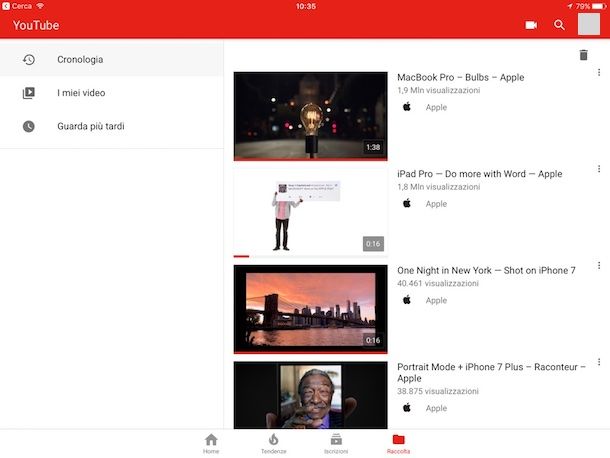Image resolution: width=610 pixels, height=458 pixels.
Task: Click the battery indicator in status bar
Action: [599, 6]
